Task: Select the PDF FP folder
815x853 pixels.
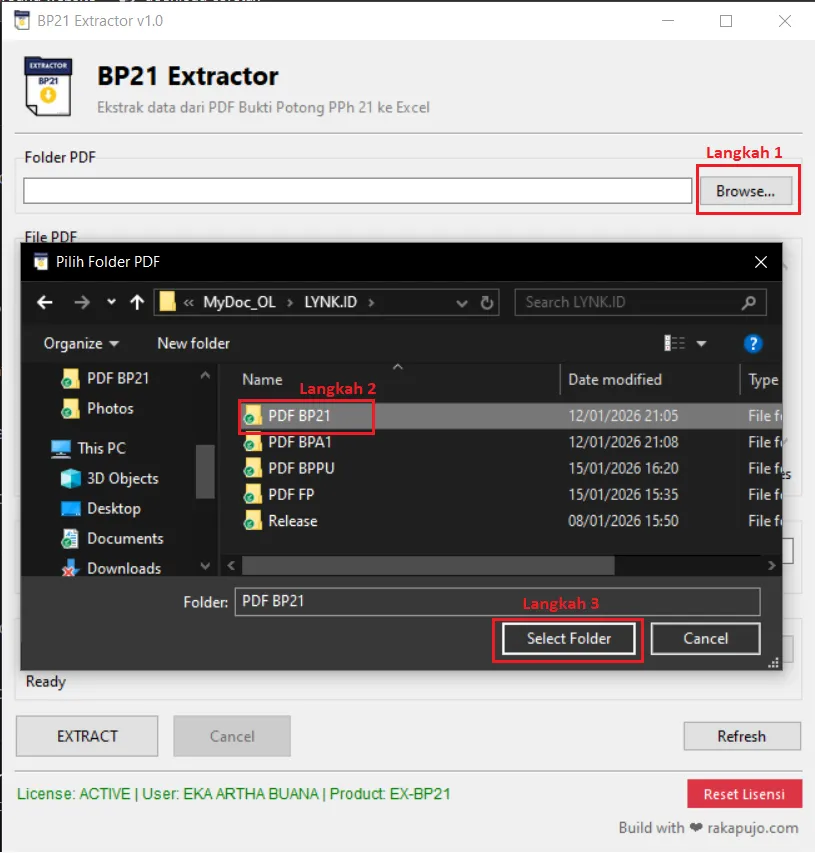Action: pyautogui.click(x=291, y=494)
